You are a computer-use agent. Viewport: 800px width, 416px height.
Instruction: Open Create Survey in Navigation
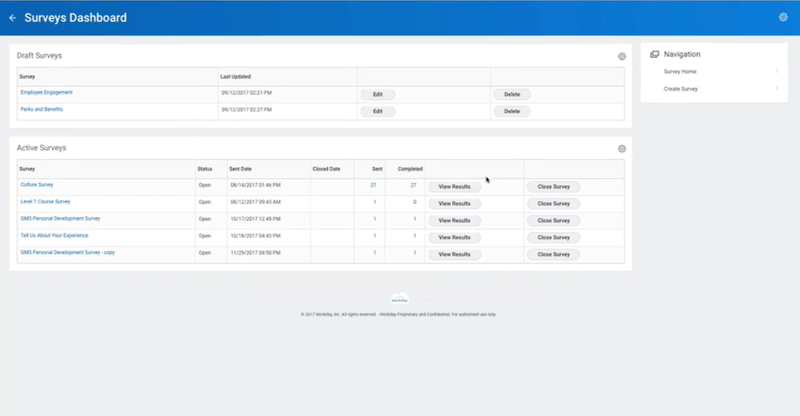click(681, 89)
